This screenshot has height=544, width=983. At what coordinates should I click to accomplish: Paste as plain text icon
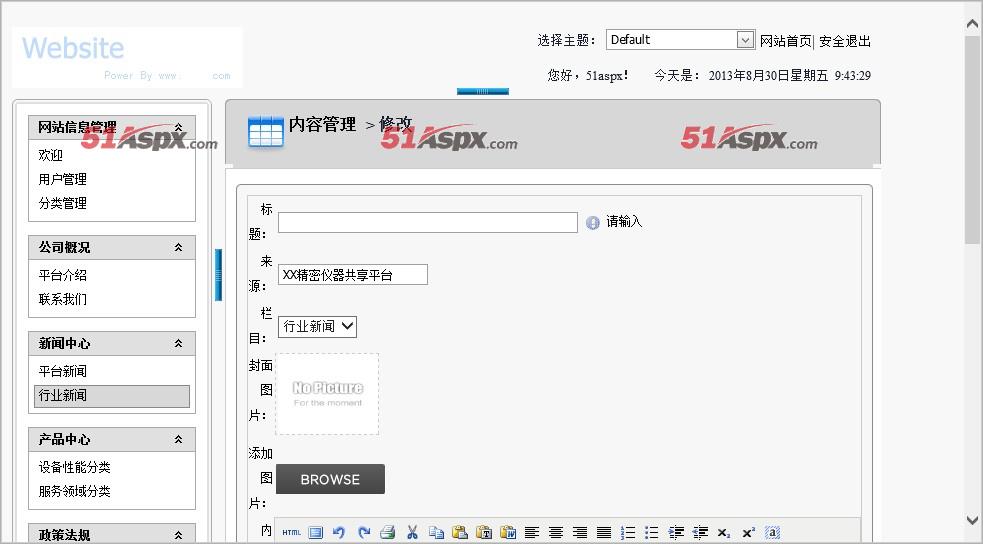484,533
